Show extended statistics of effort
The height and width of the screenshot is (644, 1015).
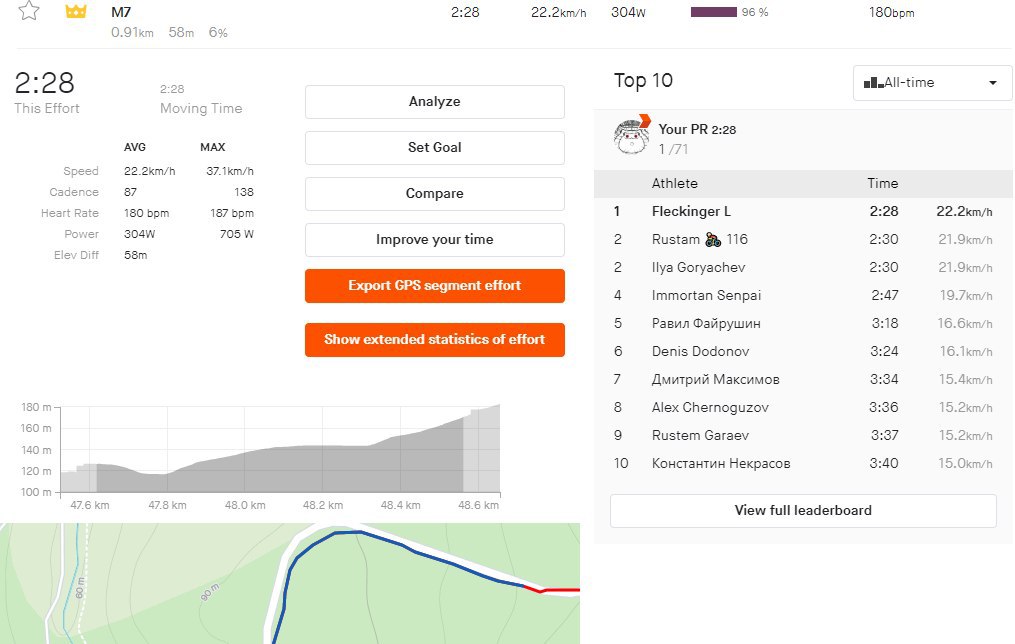(x=434, y=339)
